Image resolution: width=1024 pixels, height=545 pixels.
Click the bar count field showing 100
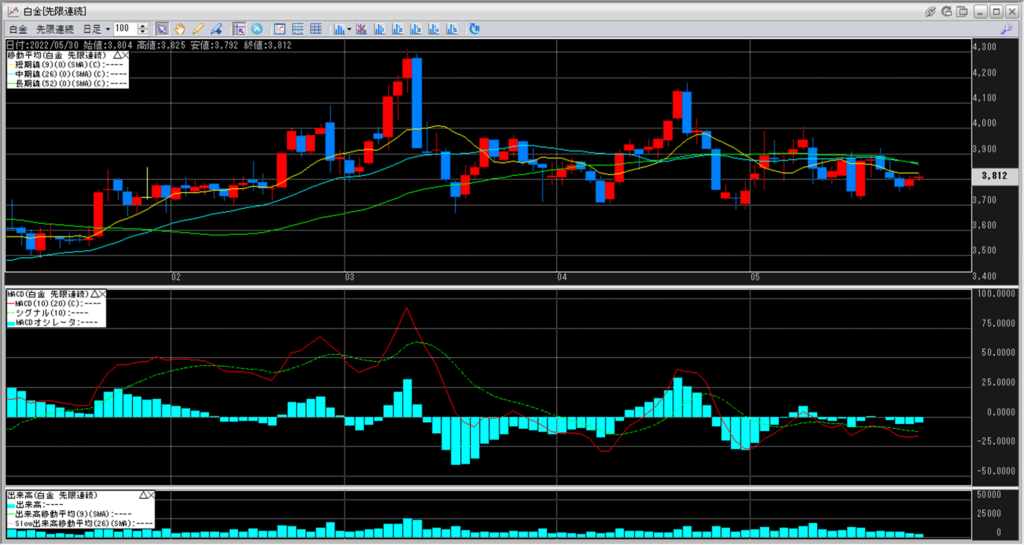click(124, 29)
